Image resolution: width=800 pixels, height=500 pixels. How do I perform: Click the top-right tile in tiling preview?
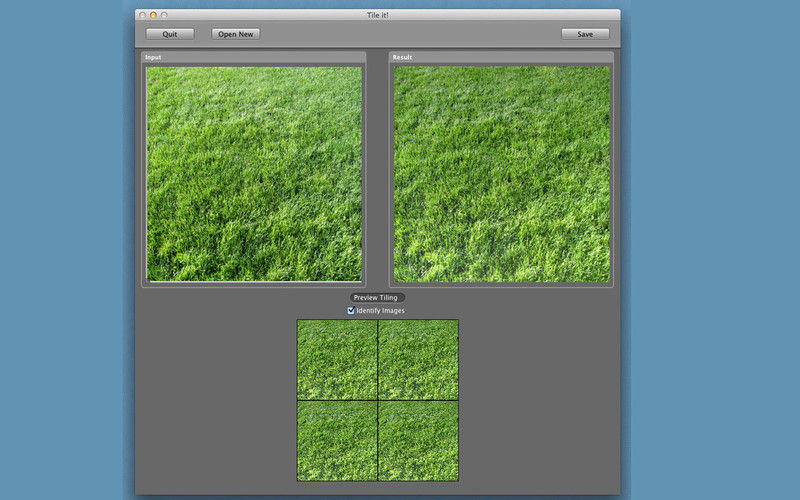coord(418,360)
